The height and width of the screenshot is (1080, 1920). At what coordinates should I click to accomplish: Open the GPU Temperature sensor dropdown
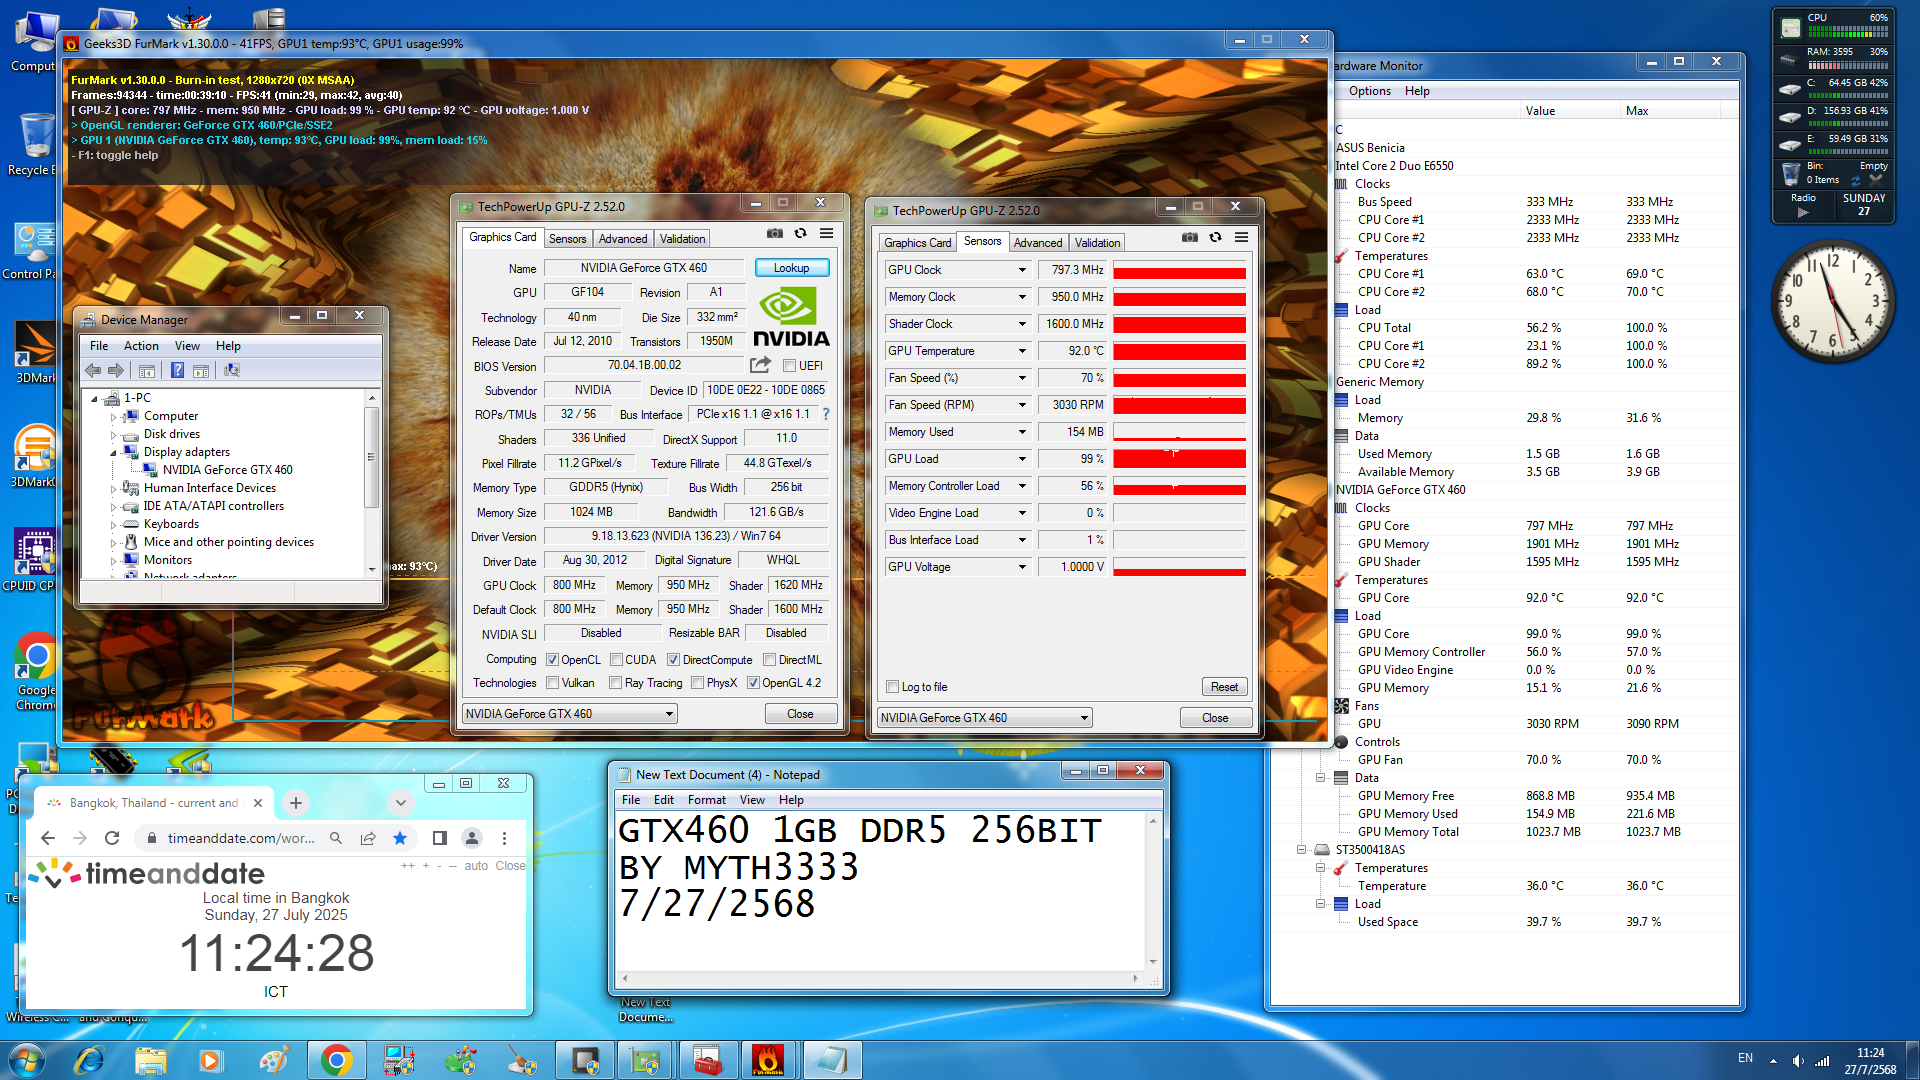(1022, 351)
